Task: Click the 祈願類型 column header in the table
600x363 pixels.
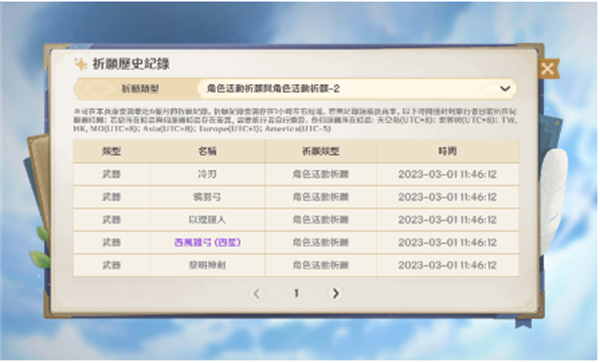Action: pos(321,151)
